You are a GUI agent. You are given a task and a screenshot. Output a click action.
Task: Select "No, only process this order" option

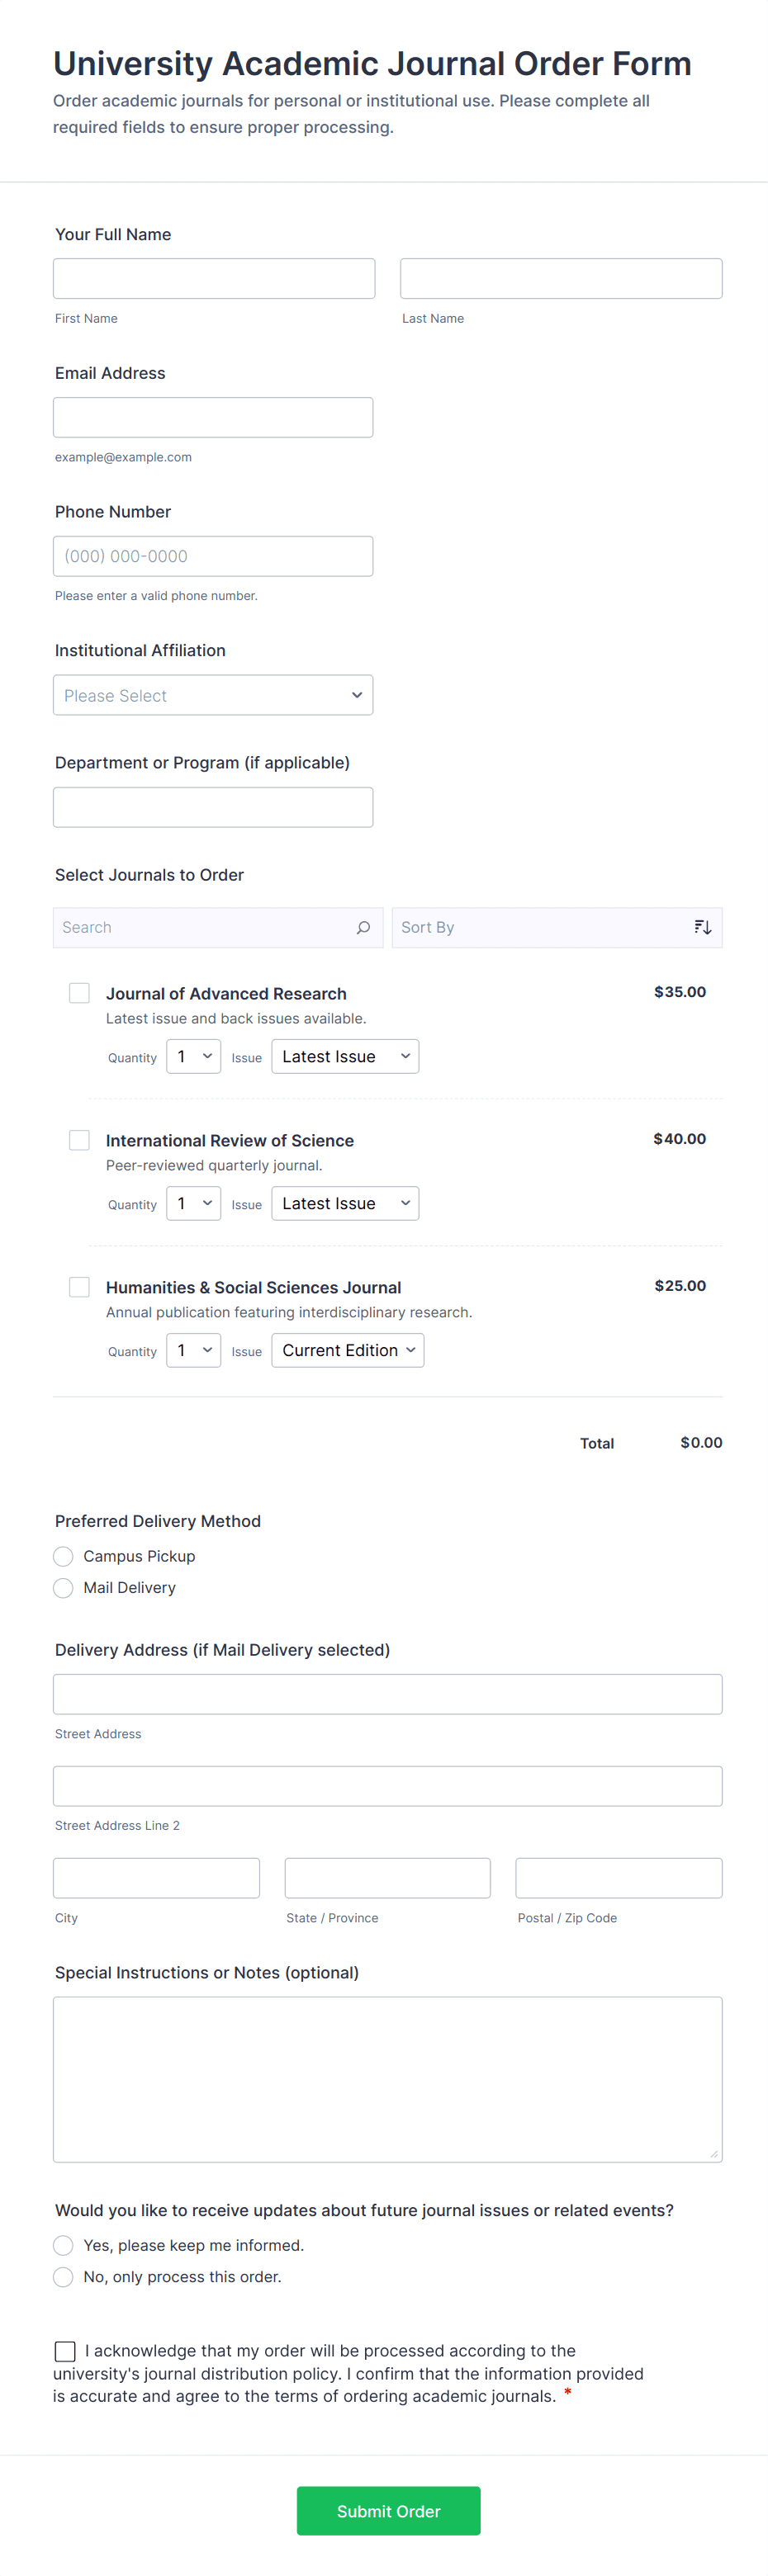(x=64, y=2277)
